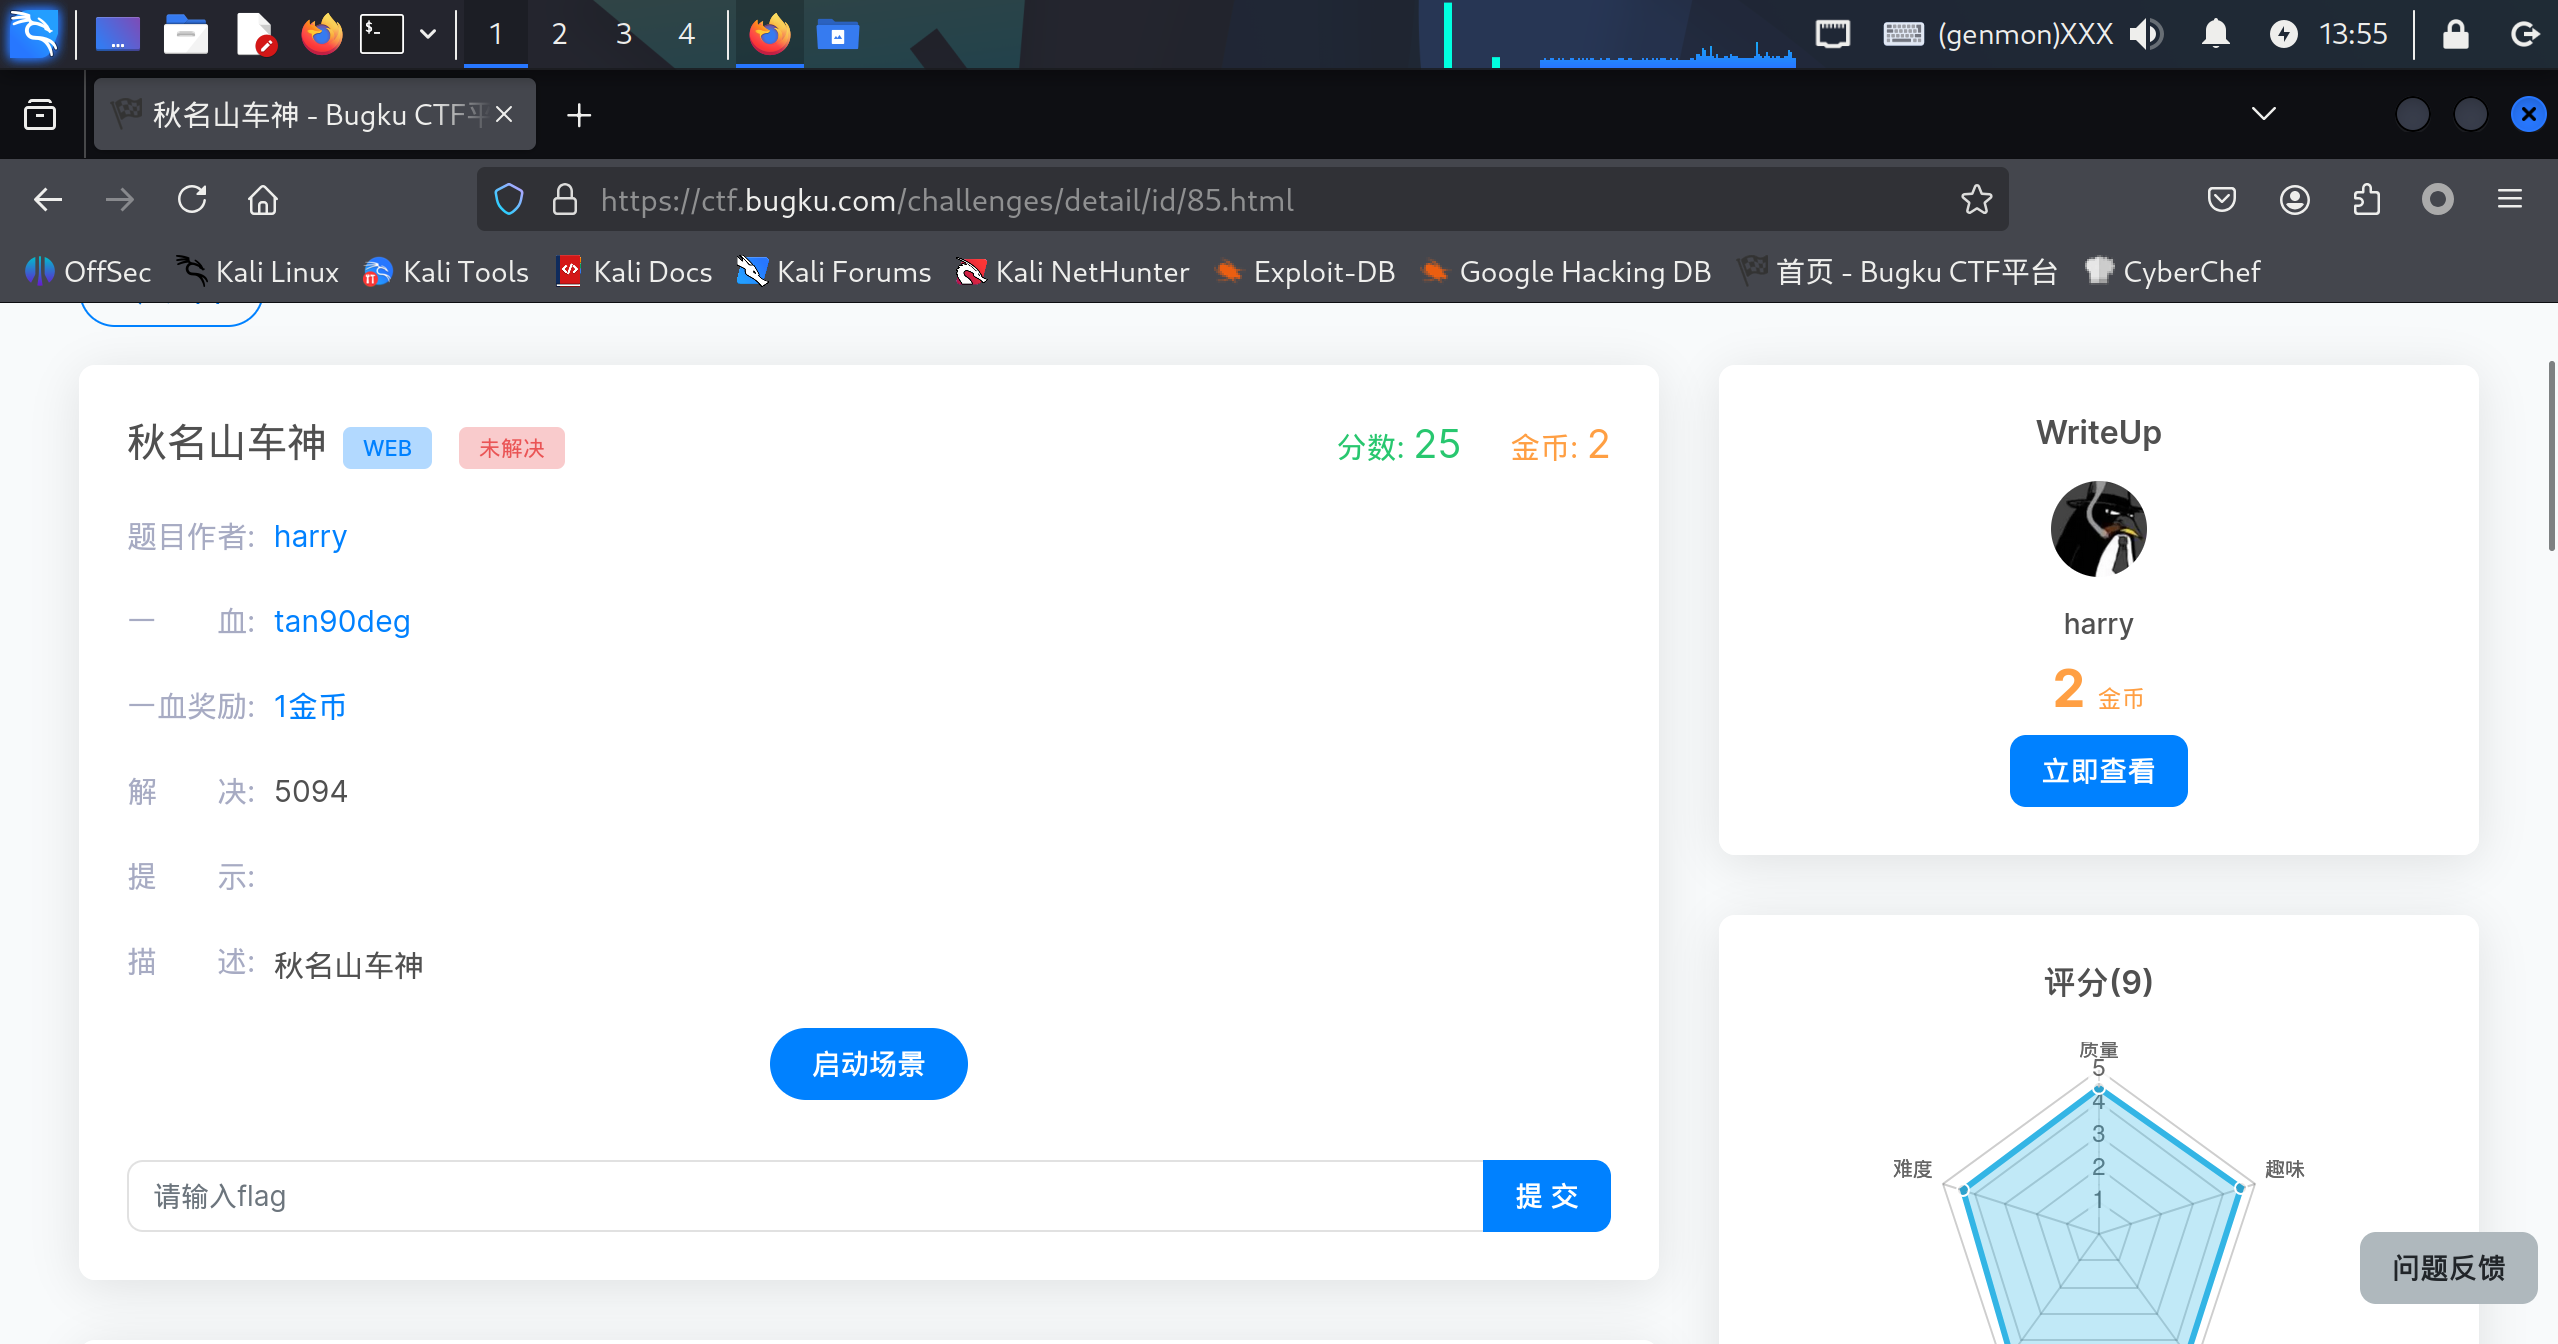Click the page vertical scrollbar
The width and height of the screenshot is (2558, 1344).
2551,456
